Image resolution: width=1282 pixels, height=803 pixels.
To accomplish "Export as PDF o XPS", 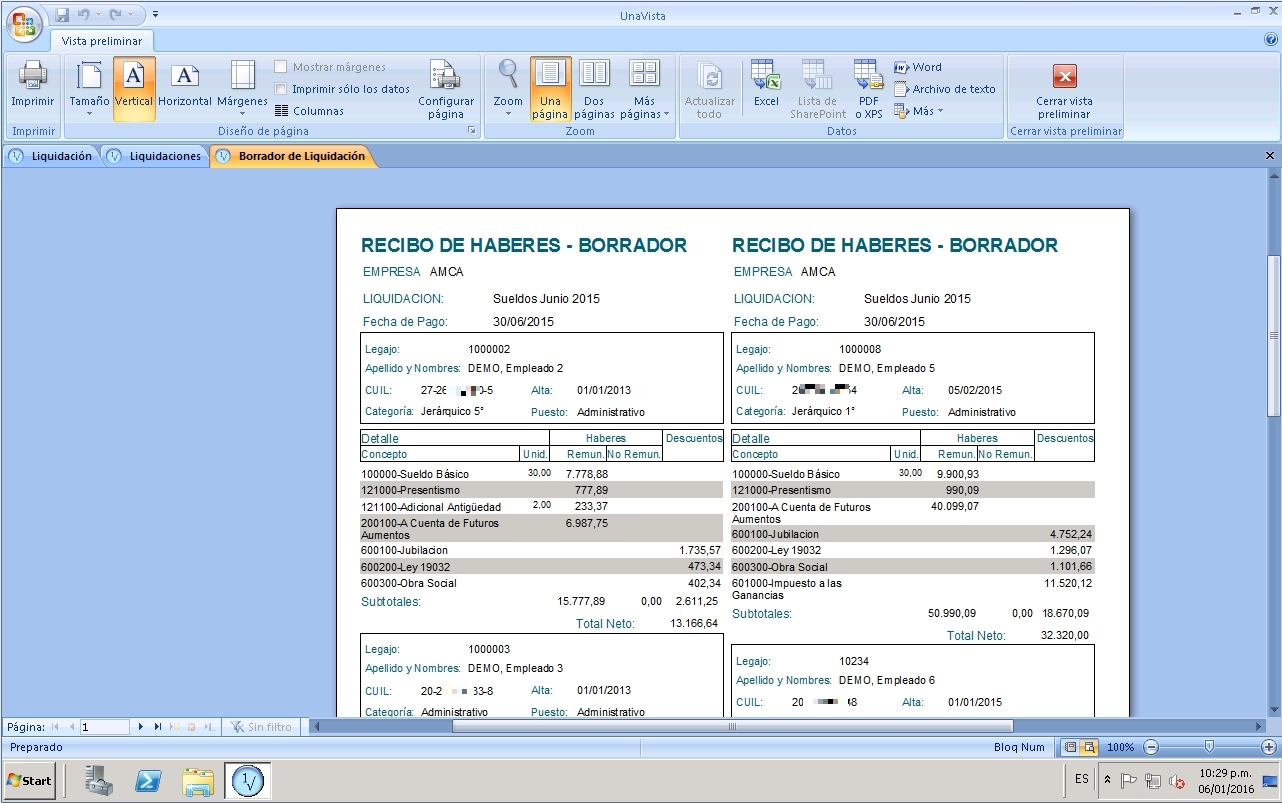I will click(x=868, y=88).
